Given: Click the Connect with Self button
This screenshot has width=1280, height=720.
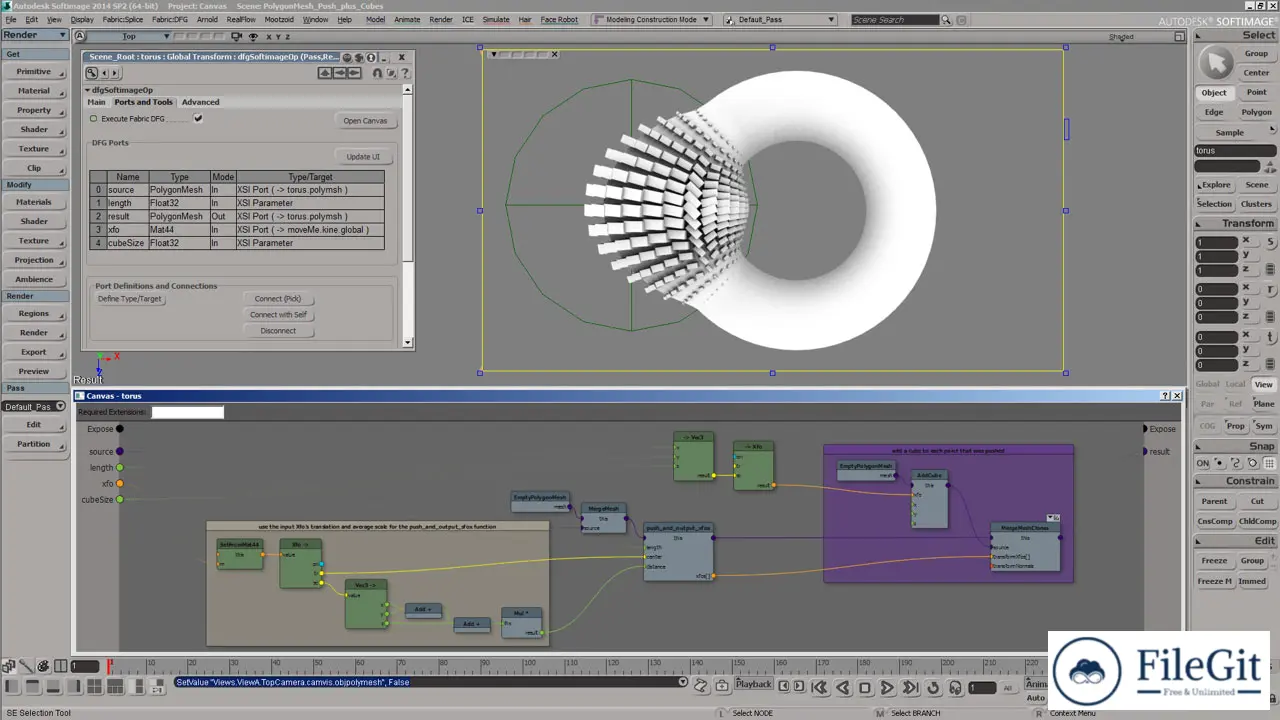Looking at the screenshot, I should click(278, 314).
